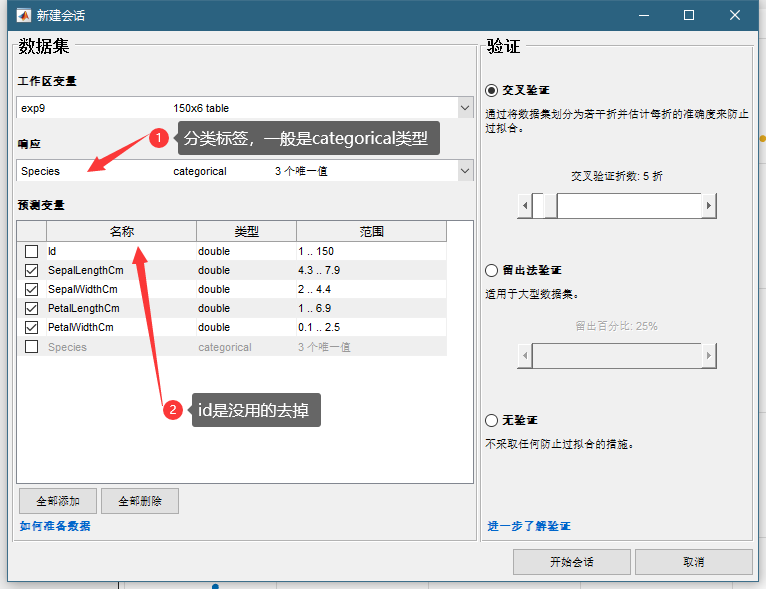Uncheck the PetalWidthCm predictor checkbox
Screen dimensions: 766x589
tap(32, 328)
